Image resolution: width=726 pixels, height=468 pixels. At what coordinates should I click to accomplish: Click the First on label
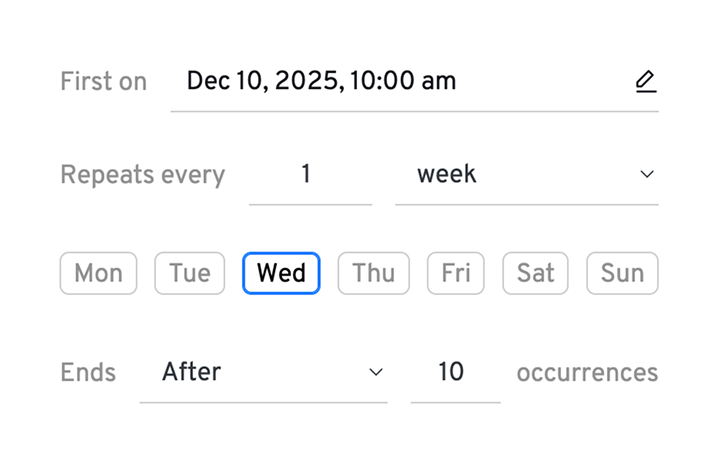103,82
